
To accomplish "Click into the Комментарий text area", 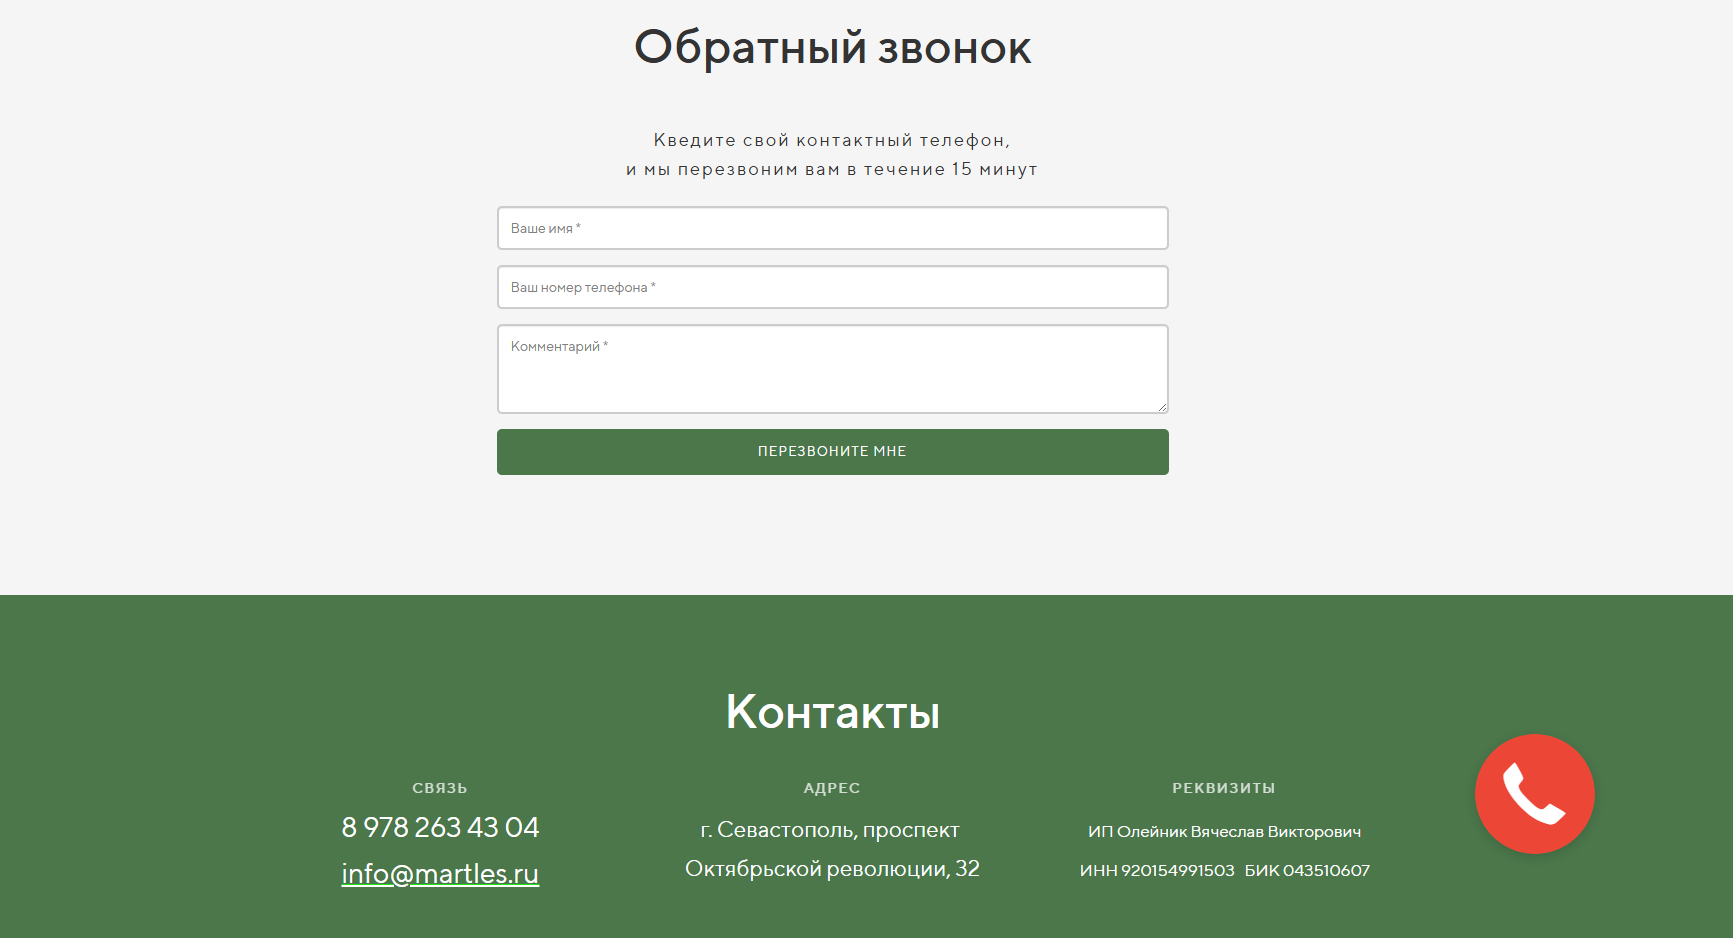I will point(832,369).
